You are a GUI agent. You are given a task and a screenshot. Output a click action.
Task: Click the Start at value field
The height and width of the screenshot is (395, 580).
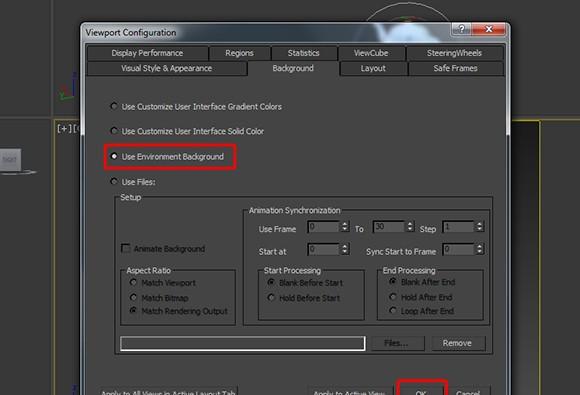coord(324,249)
